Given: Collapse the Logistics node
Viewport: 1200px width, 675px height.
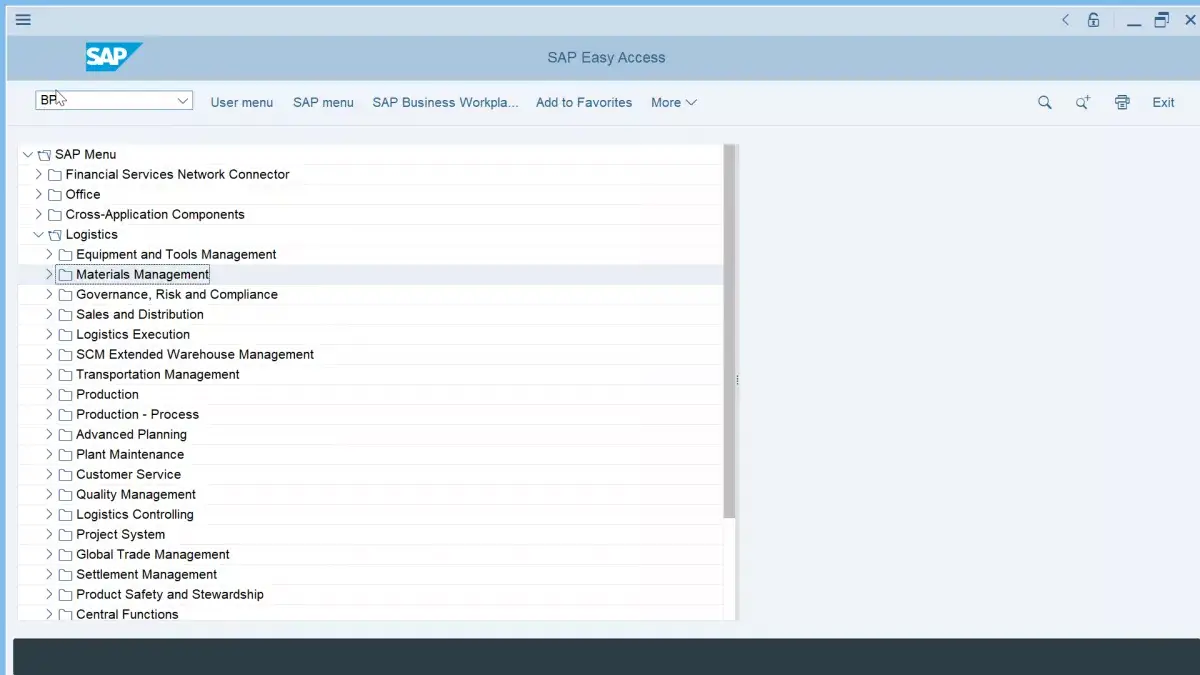Looking at the screenshot, I should [x=39, y=234].
